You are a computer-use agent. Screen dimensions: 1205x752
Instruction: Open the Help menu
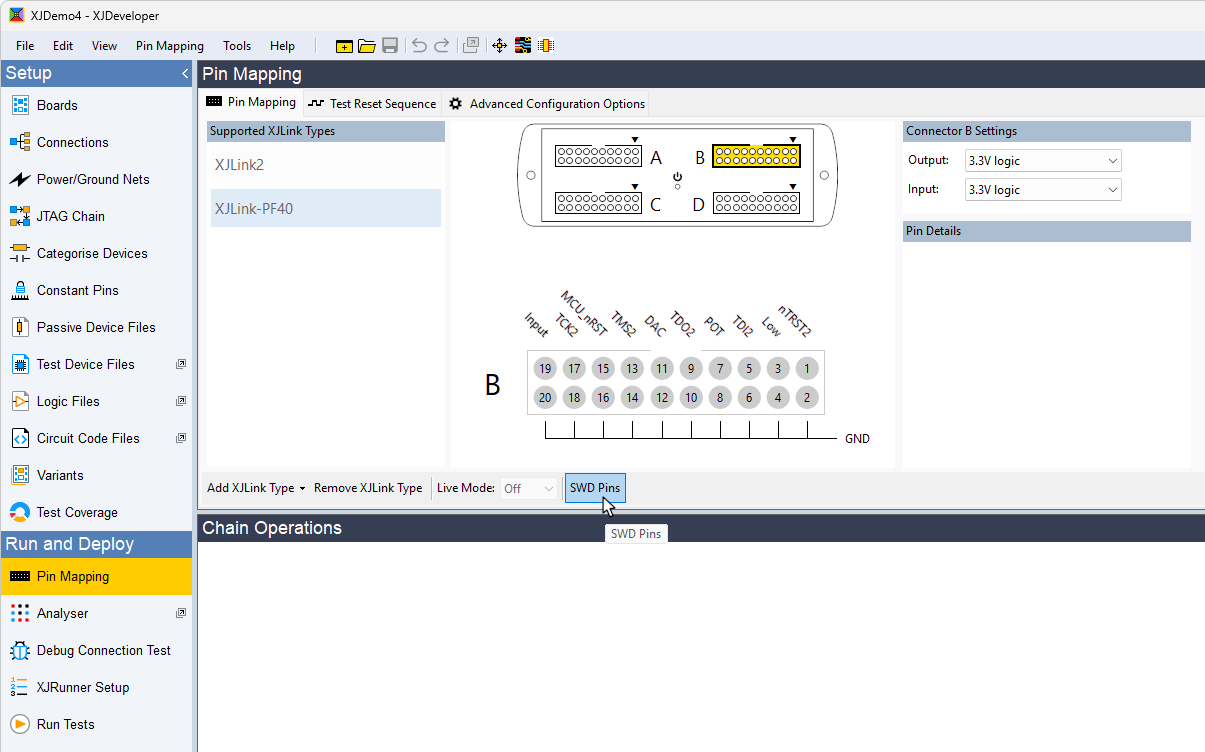point(282,46)
